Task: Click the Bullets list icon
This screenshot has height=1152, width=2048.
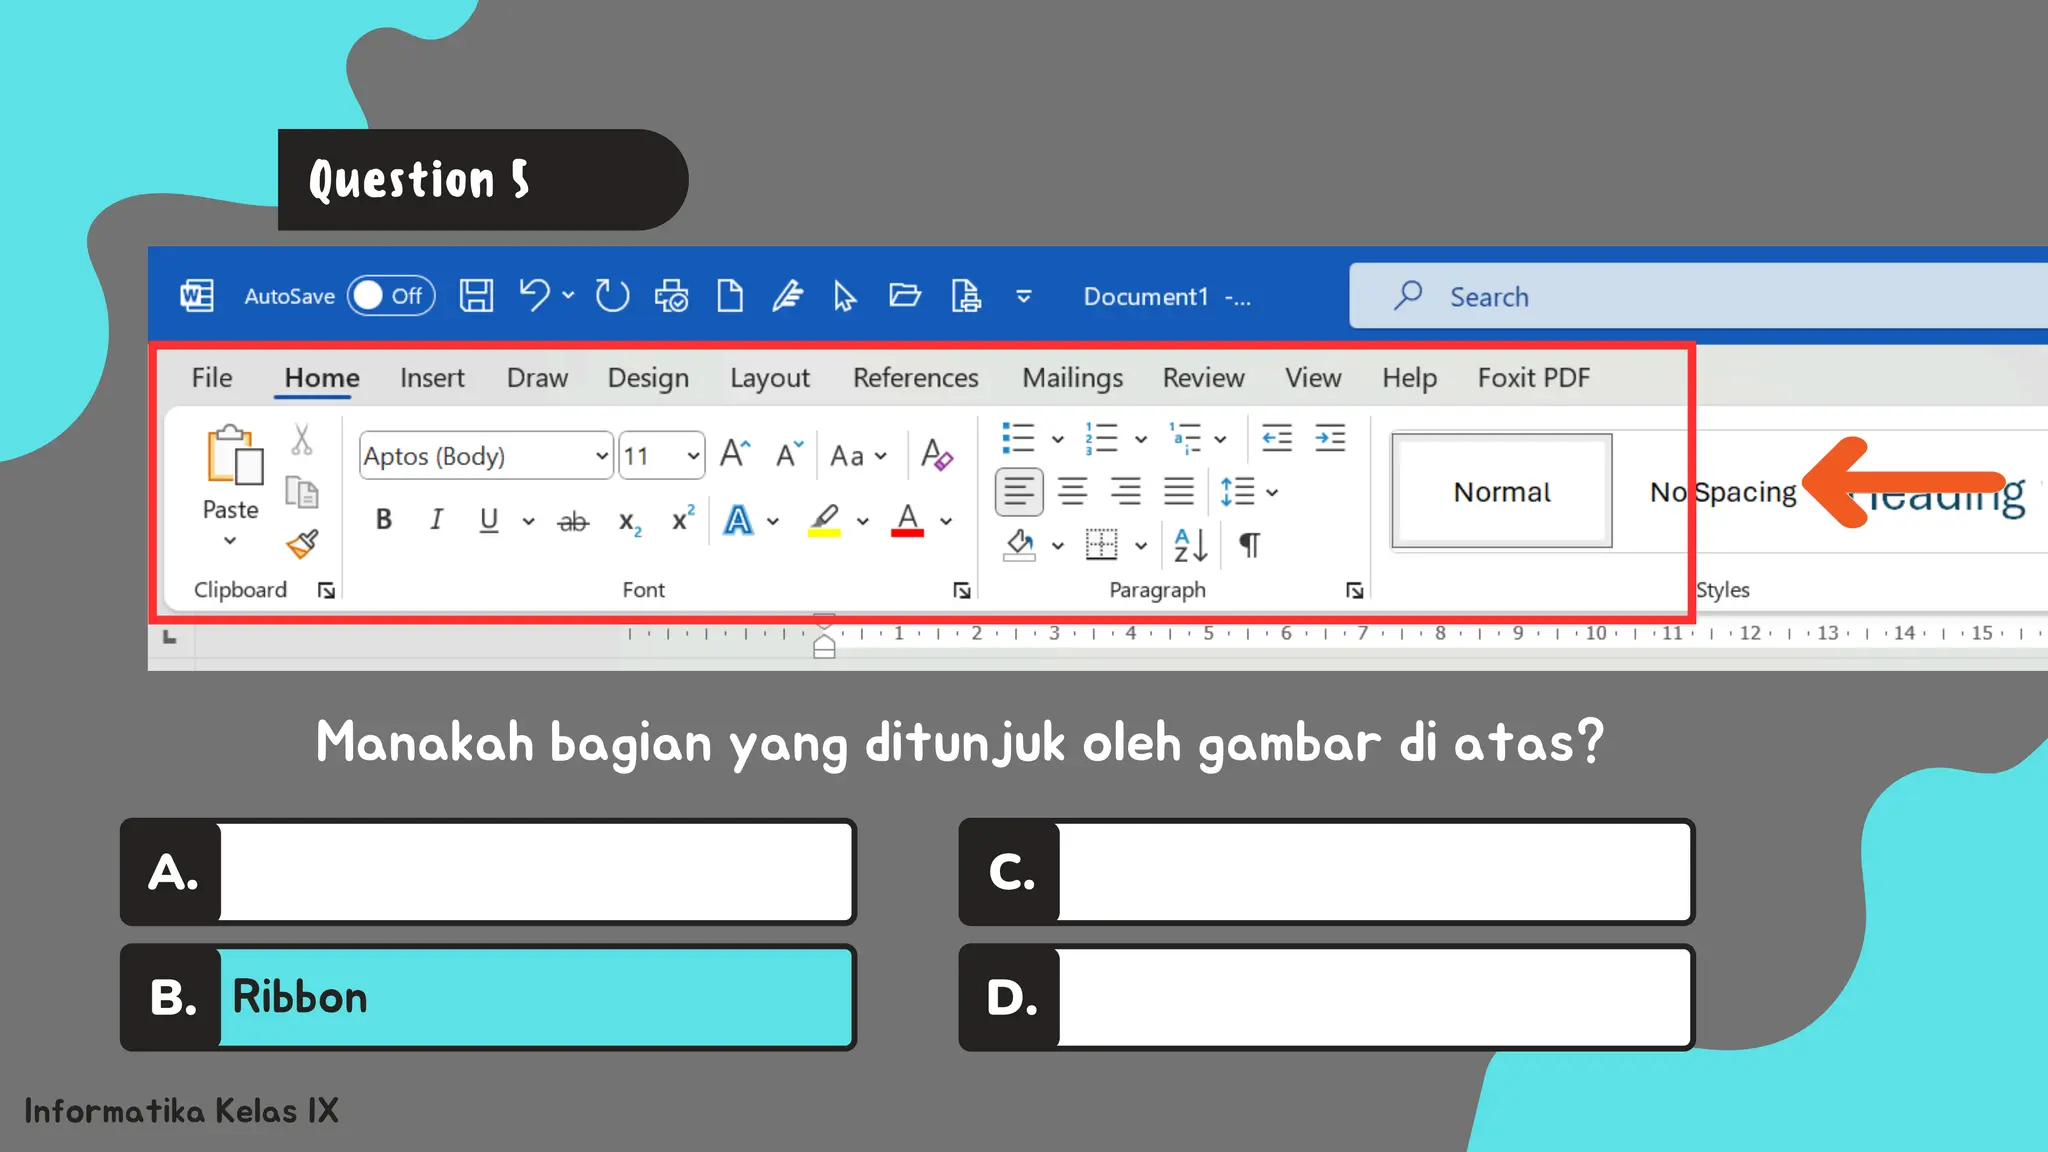Action: pyautogui.click(x=1018, y=438)
